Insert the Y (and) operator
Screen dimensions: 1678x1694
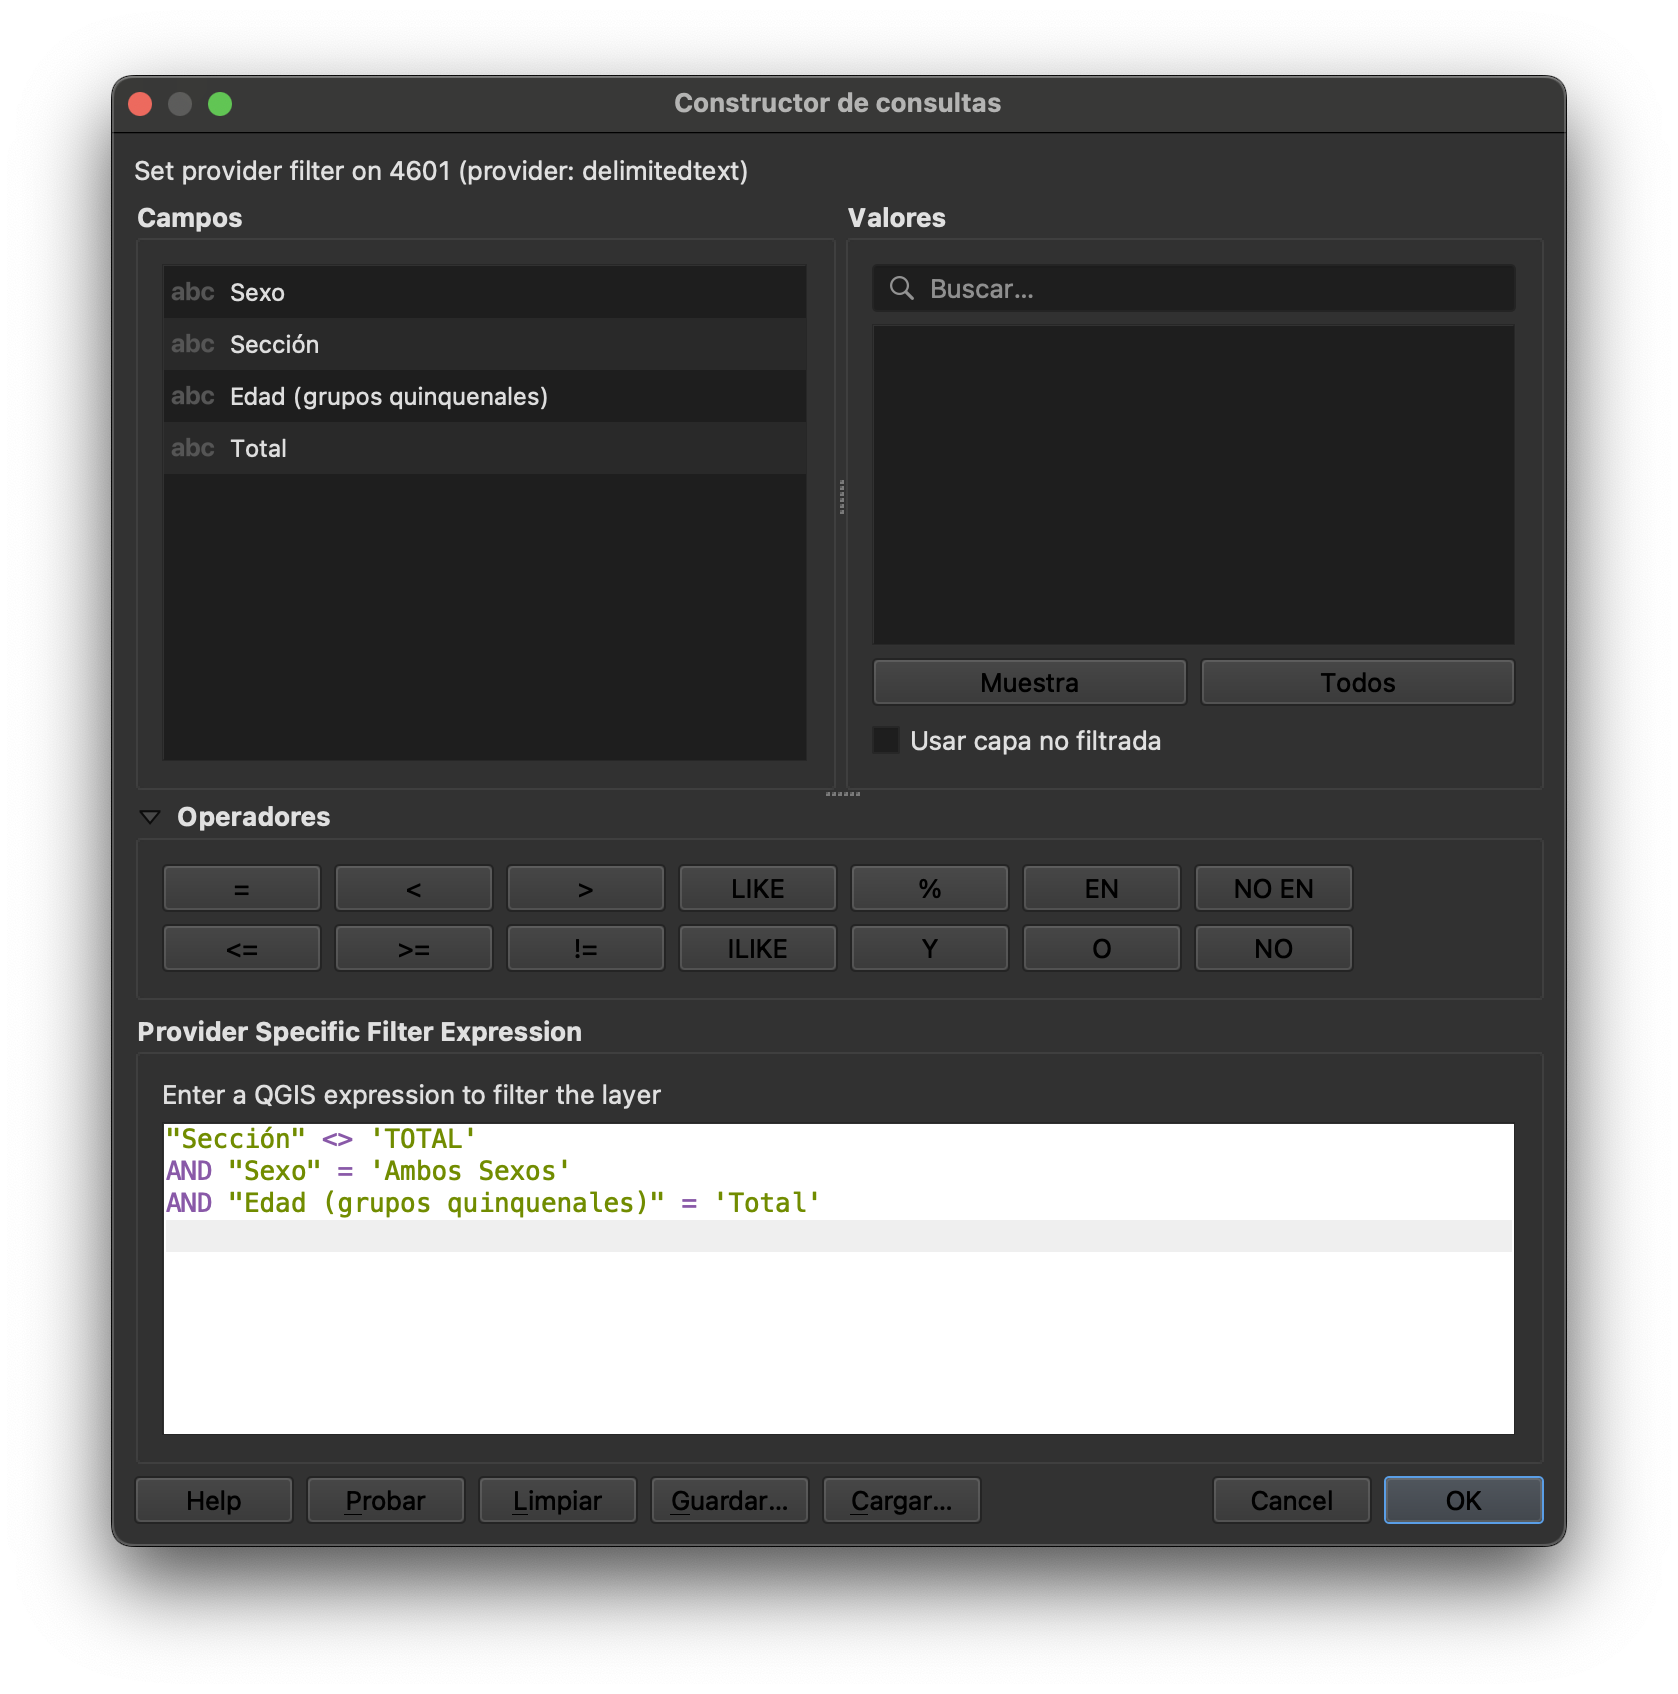click(930, 949)
